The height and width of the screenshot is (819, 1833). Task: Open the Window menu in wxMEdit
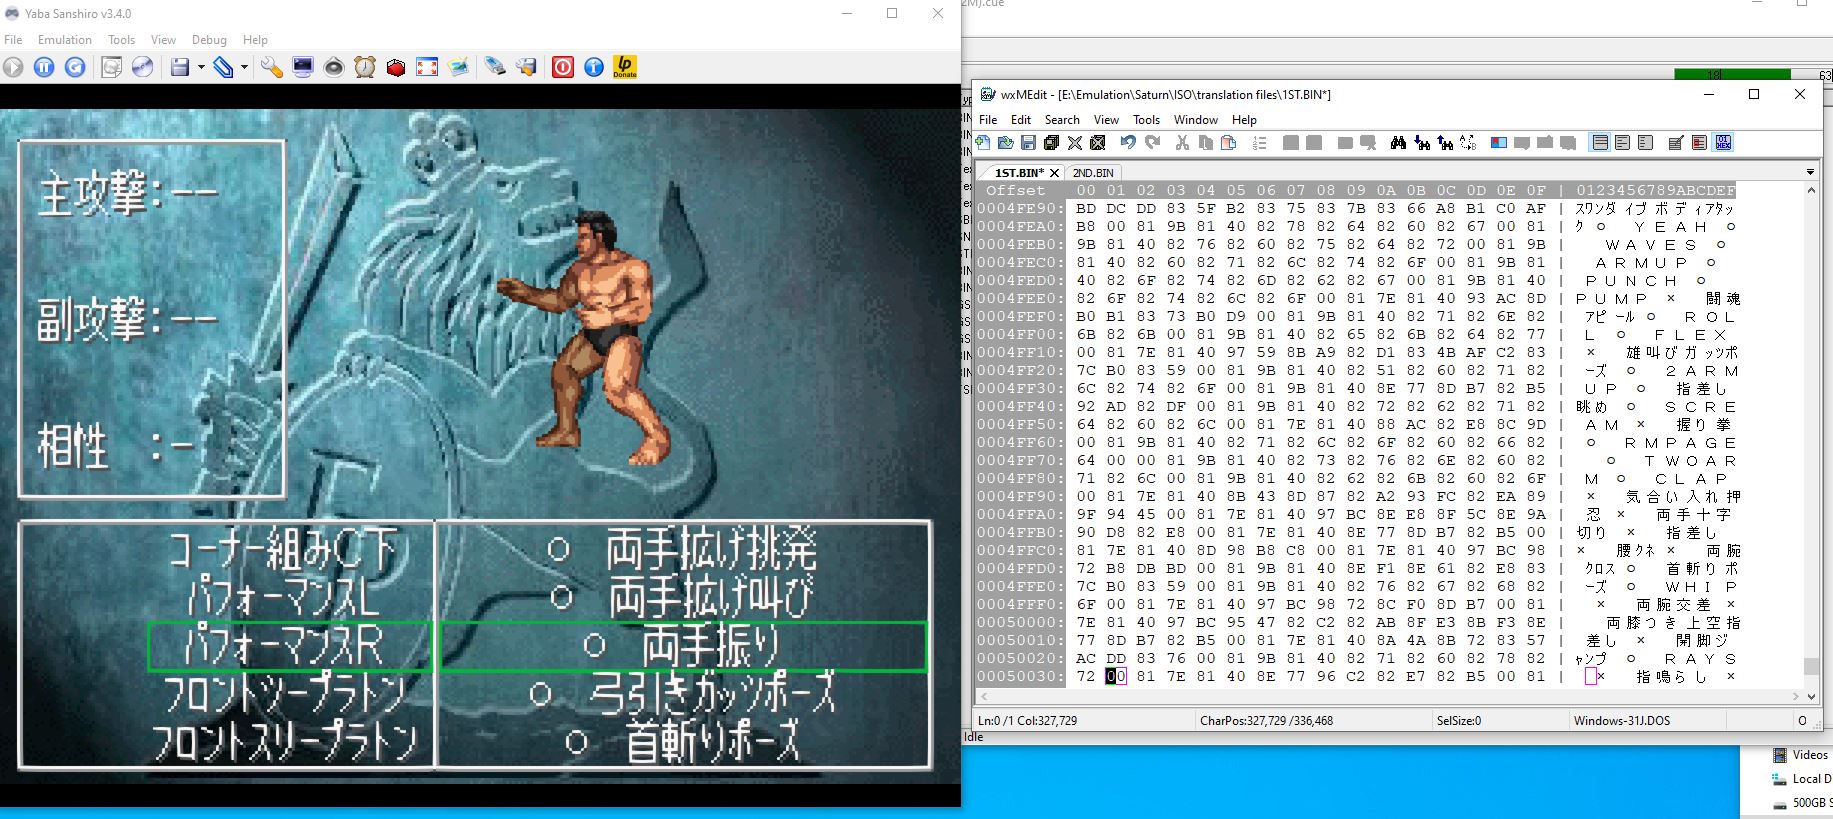(1195, 120)
